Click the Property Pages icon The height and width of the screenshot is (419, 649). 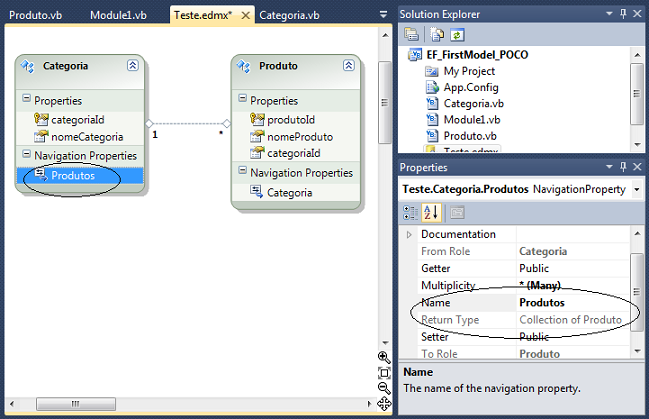[457, 212]
